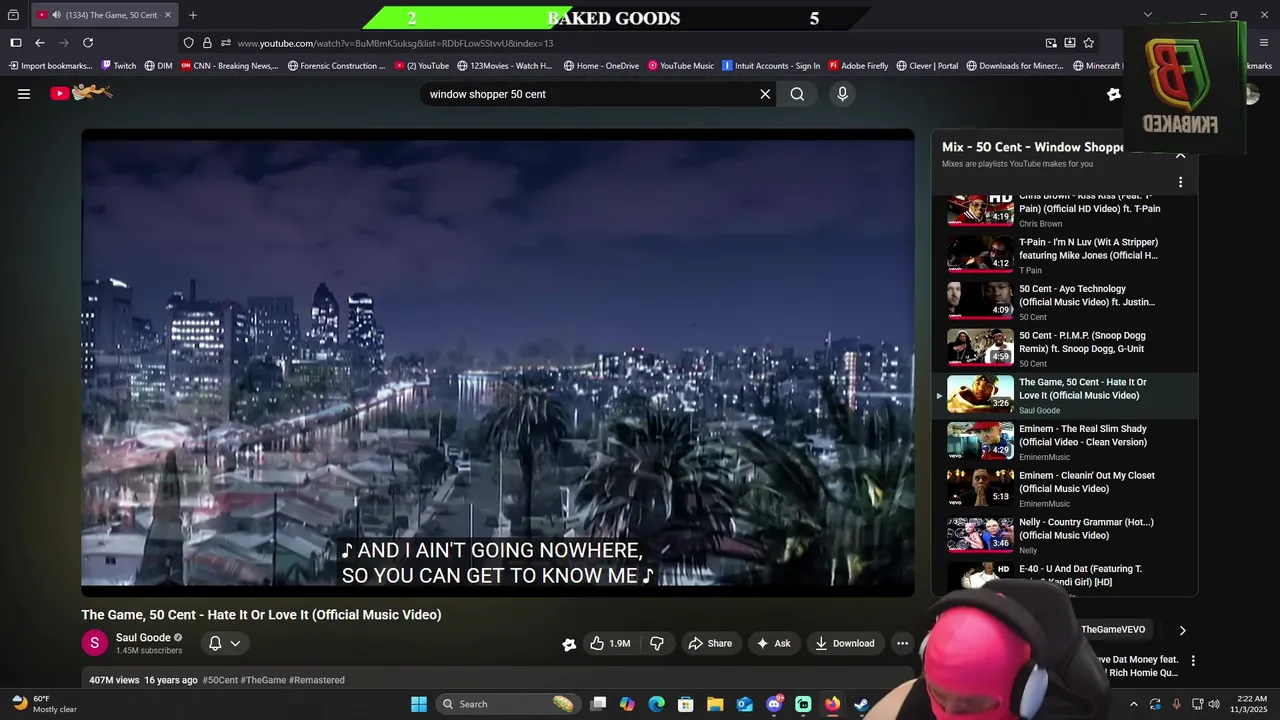Open the Home - OneDrive bookmark

pos(601,66)
